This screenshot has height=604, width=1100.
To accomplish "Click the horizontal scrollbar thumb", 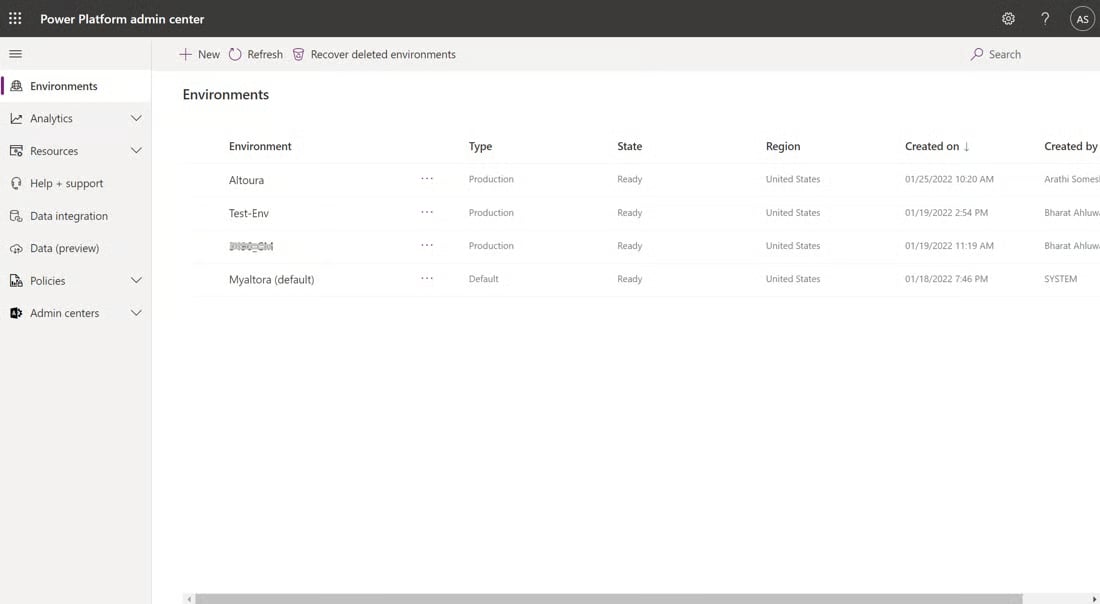I will click(609, 599).
